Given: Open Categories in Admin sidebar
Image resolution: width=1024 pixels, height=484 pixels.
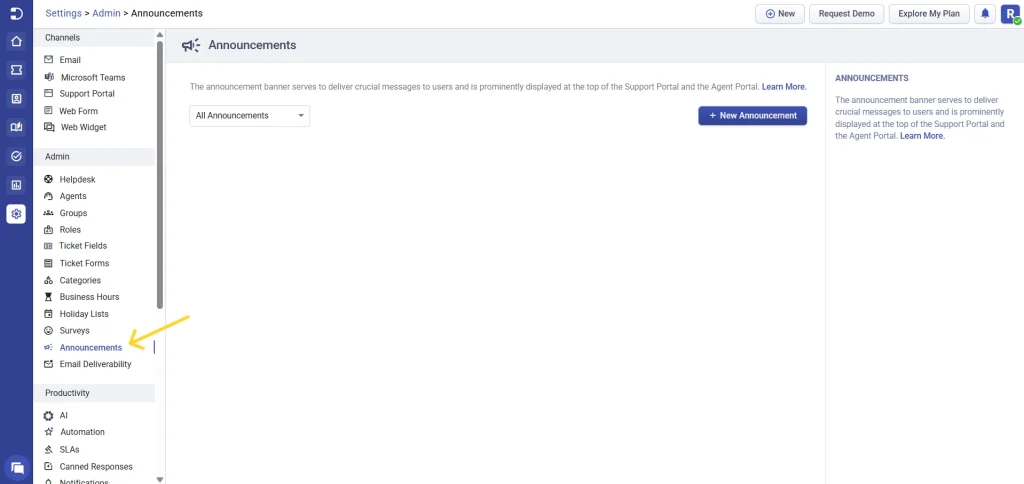Looking at the screenshot, I should click(80, 280).
